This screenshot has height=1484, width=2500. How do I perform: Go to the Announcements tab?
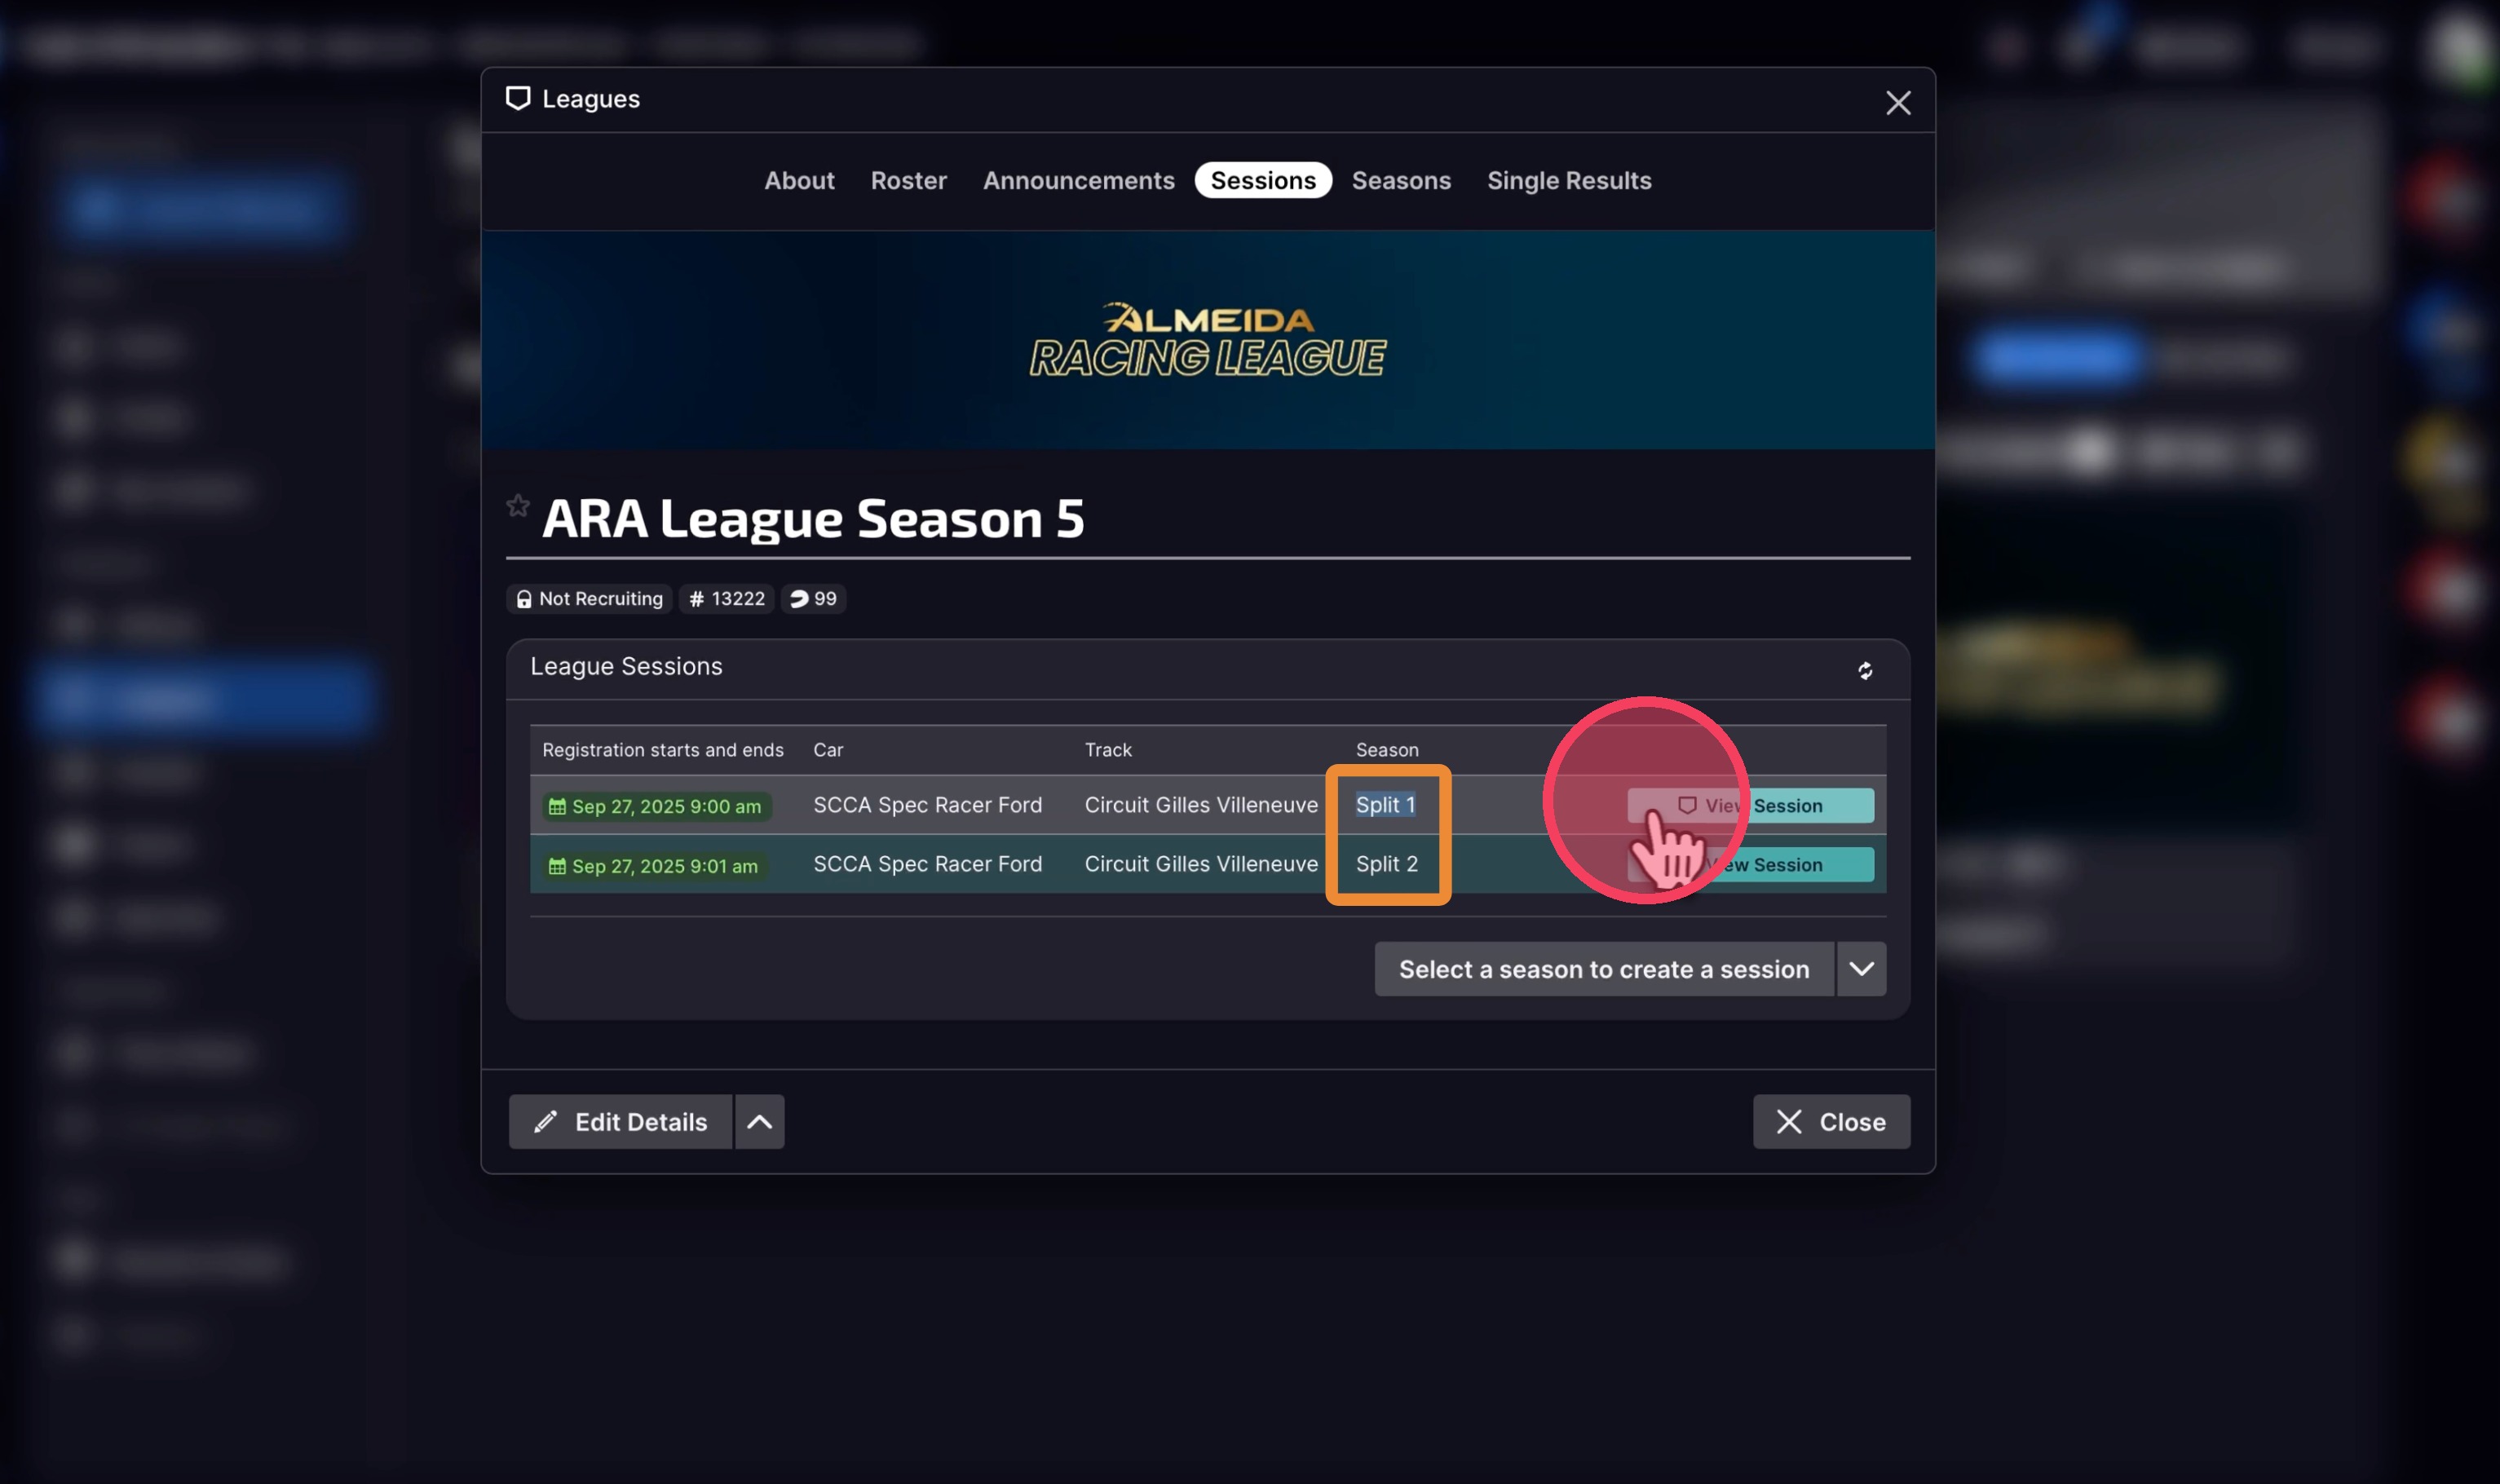pyautogui.click(x=1078, y=180)
